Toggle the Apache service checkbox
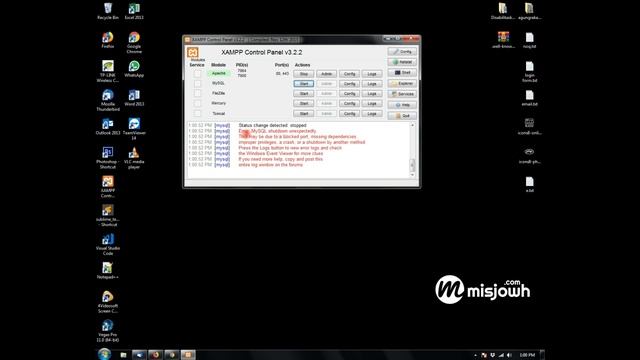Image resolution: width=640 pixels, height=360 pixels. [x=197, y=73]
